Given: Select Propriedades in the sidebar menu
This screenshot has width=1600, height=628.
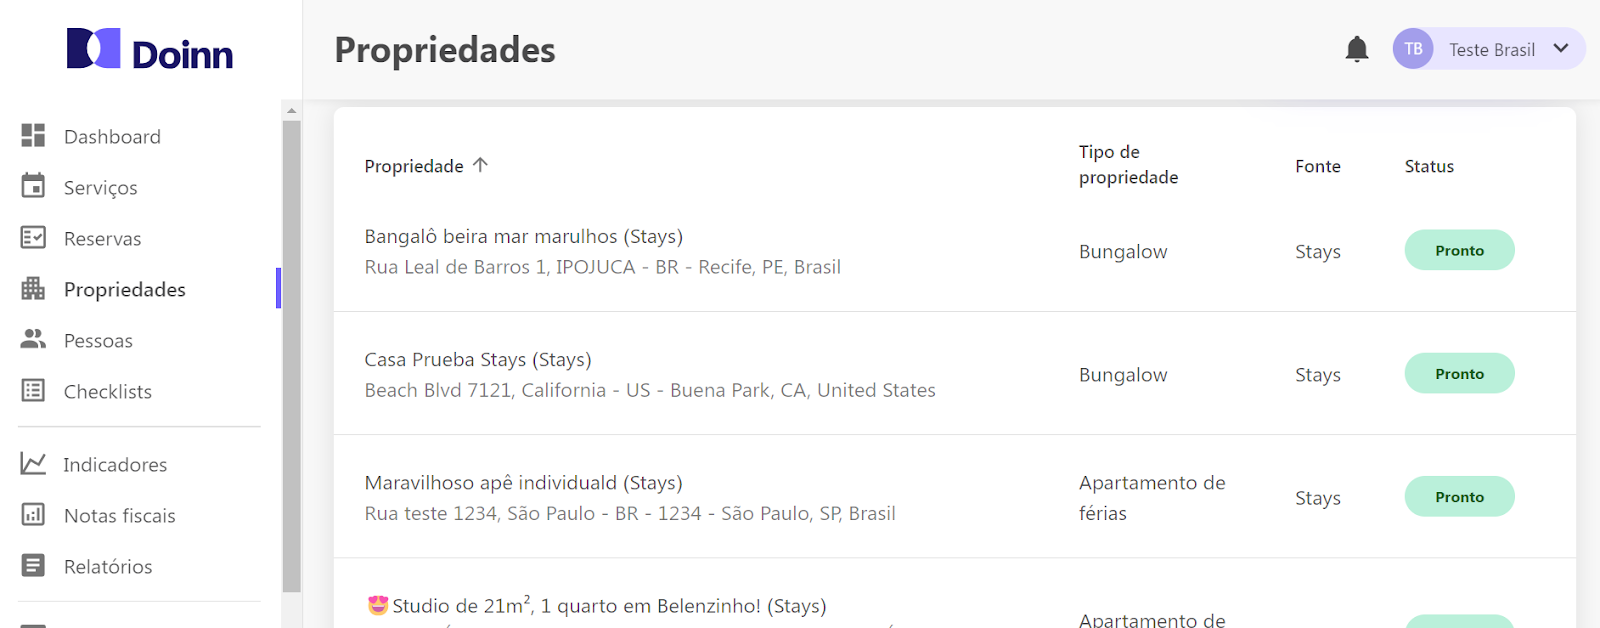Looking at the screenshot, I should click(x=124, y=289).
